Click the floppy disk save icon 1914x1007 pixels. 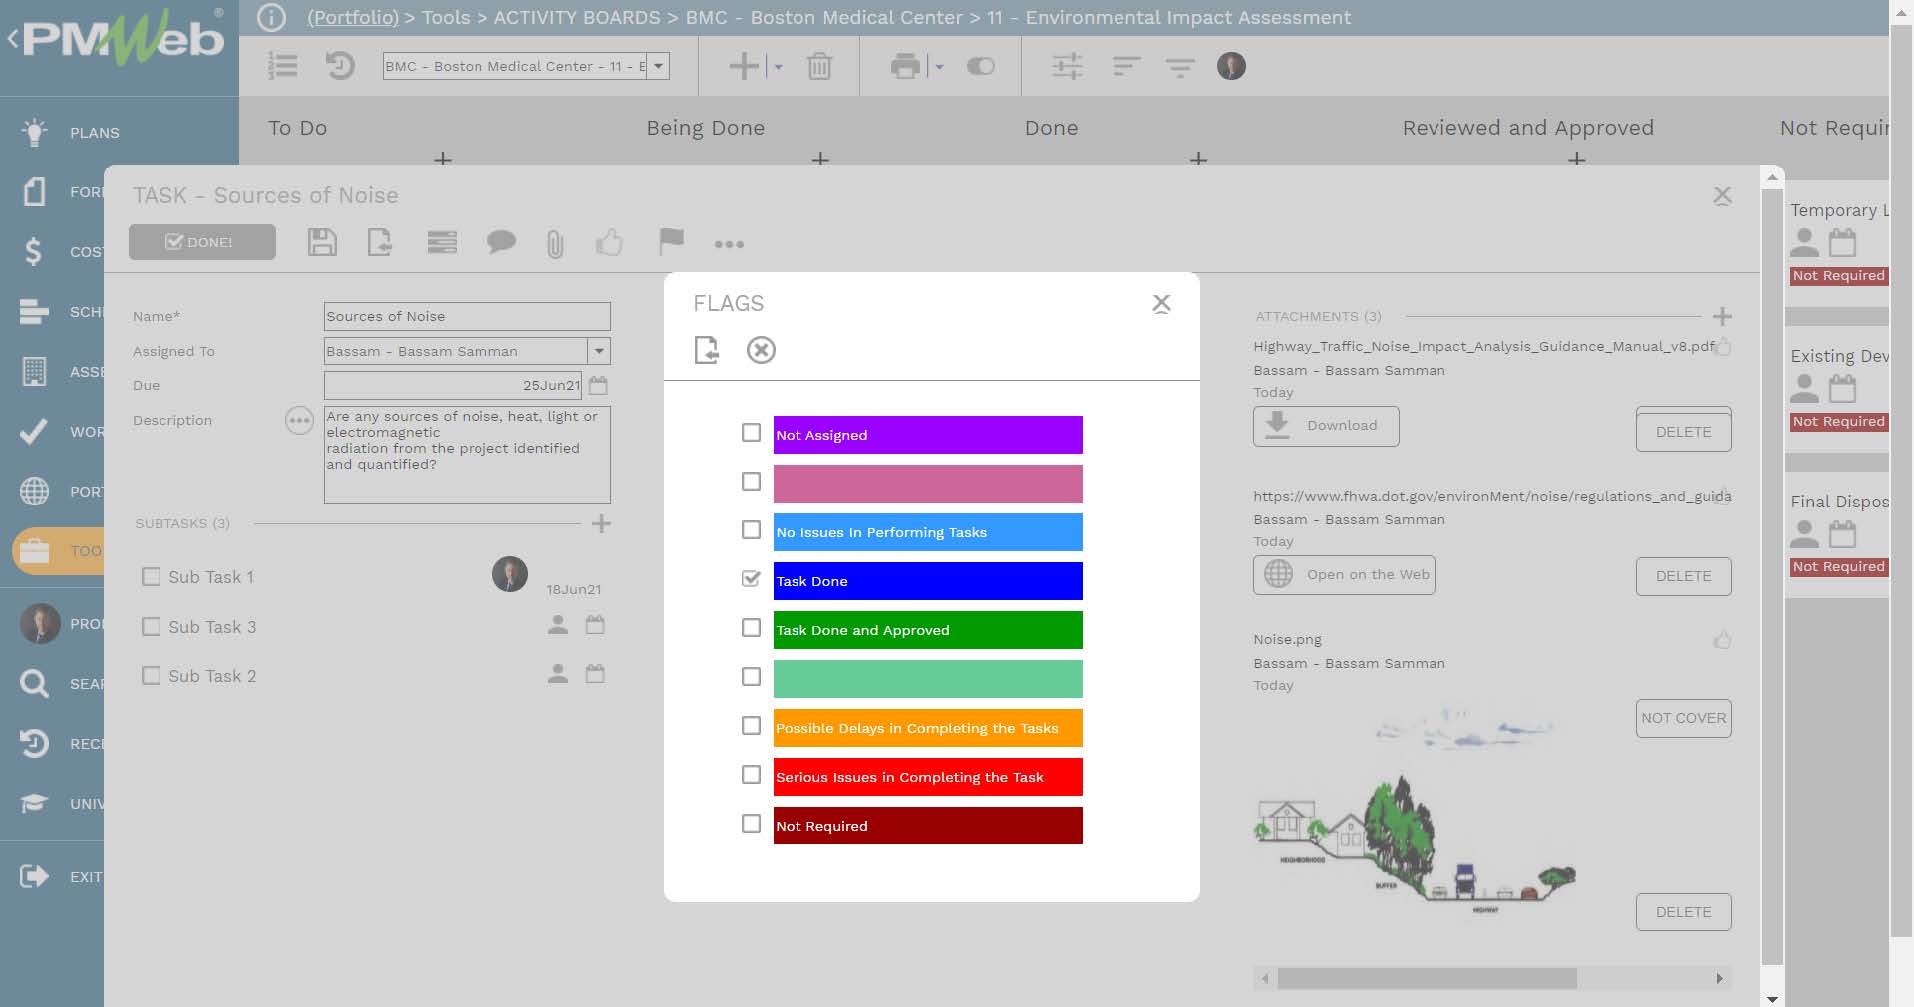(x=322, y=242)
